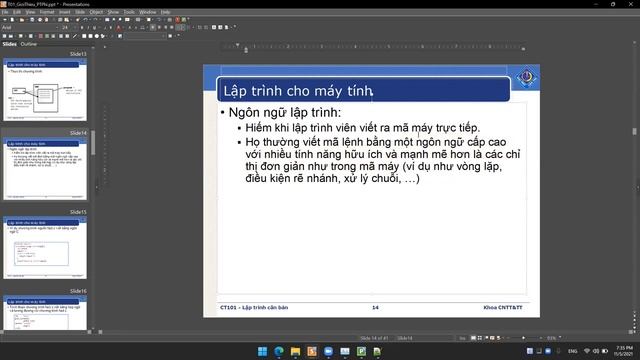The image size is (640, 360).
Task: Click the slide panel vertical scrollbar
Action: click(93, 143)
